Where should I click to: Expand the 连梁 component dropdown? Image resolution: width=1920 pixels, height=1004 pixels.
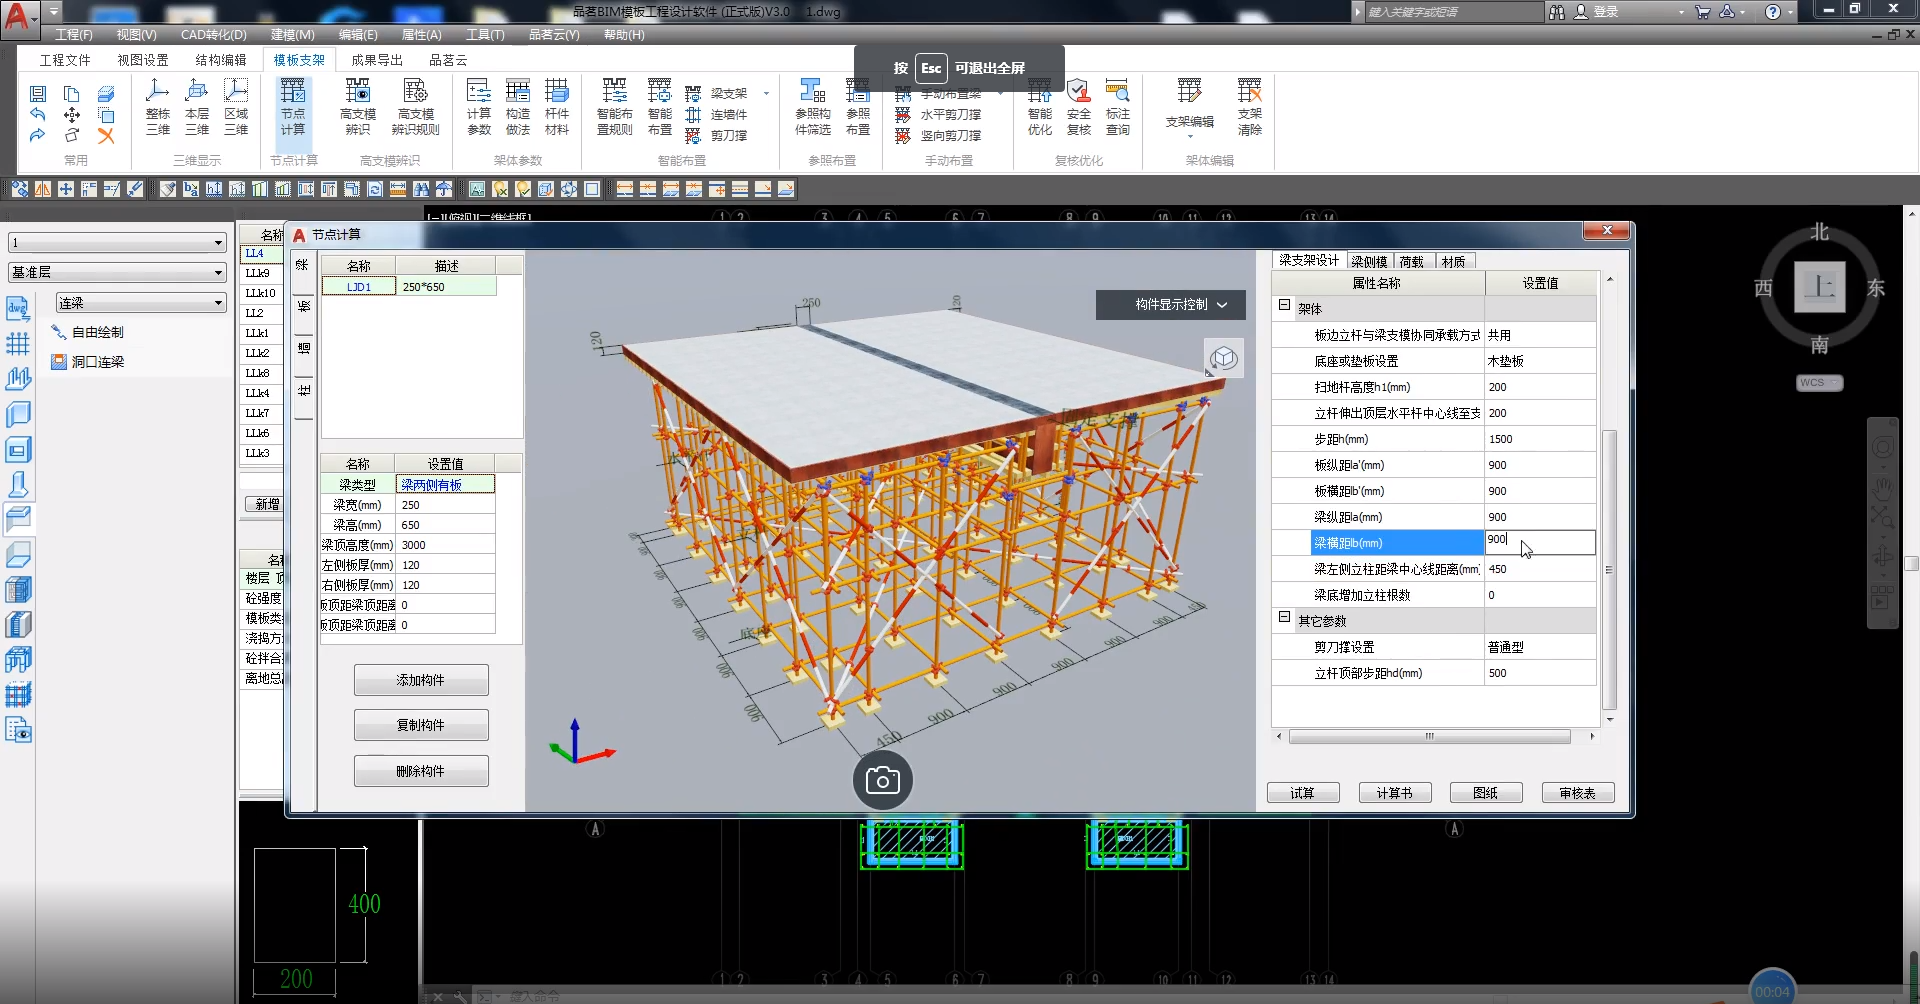coord(141,303)
